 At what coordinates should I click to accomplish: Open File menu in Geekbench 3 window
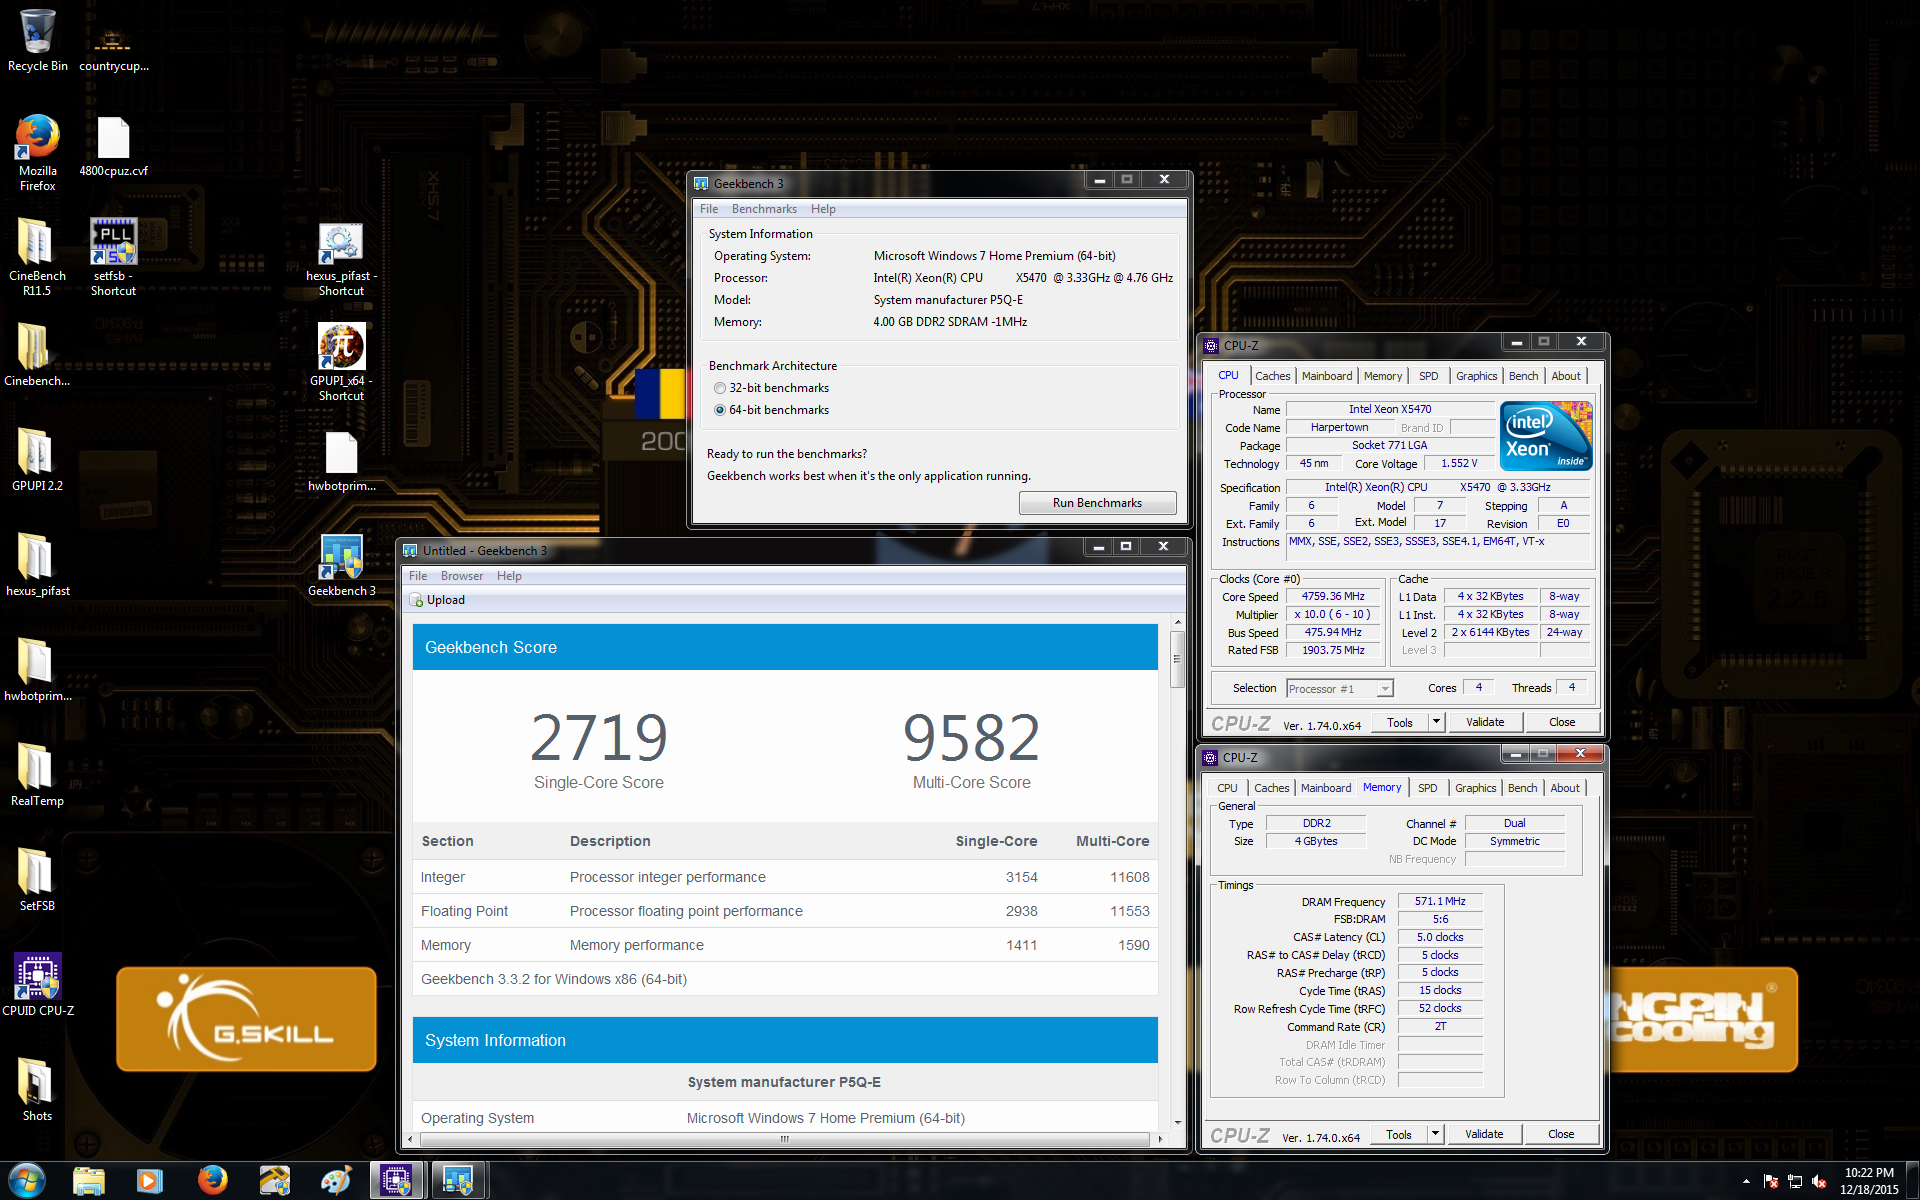pyautogui.click(x=709, y=209)
